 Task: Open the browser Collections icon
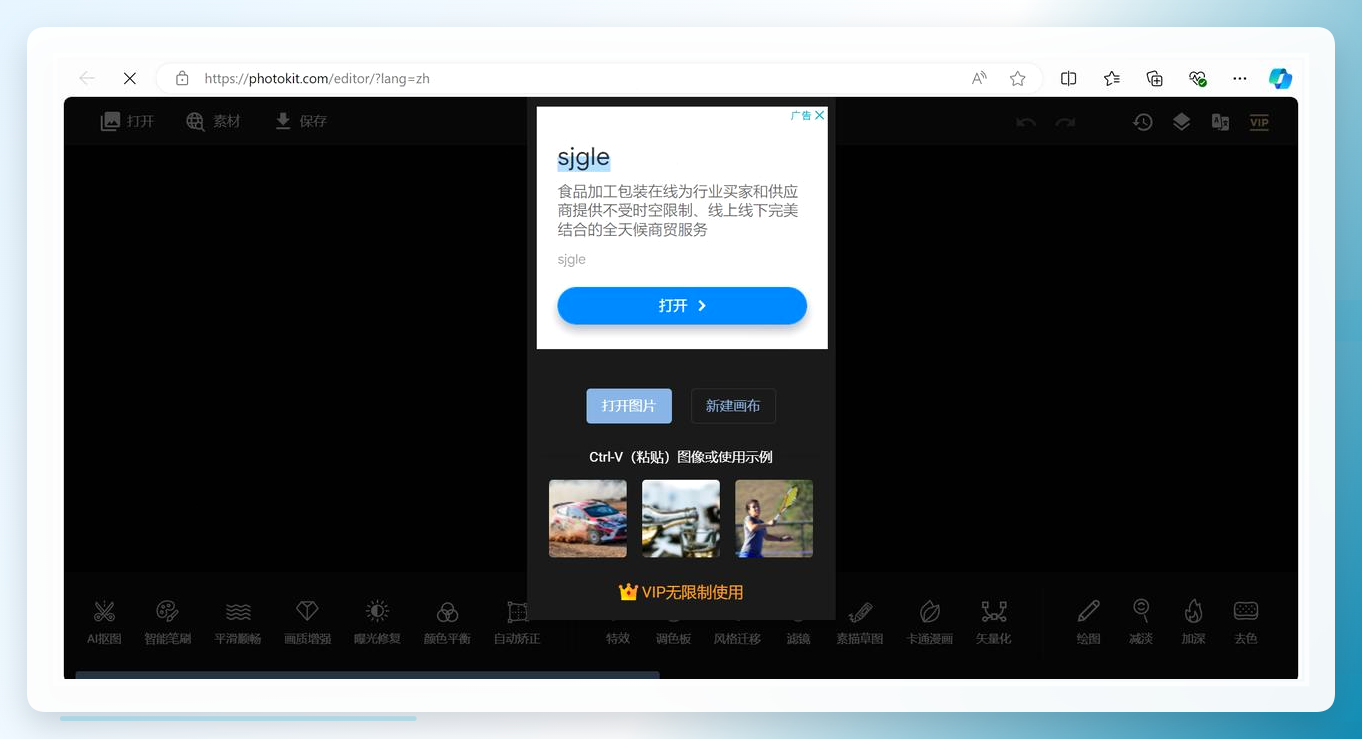click(x=1155, y=78)
